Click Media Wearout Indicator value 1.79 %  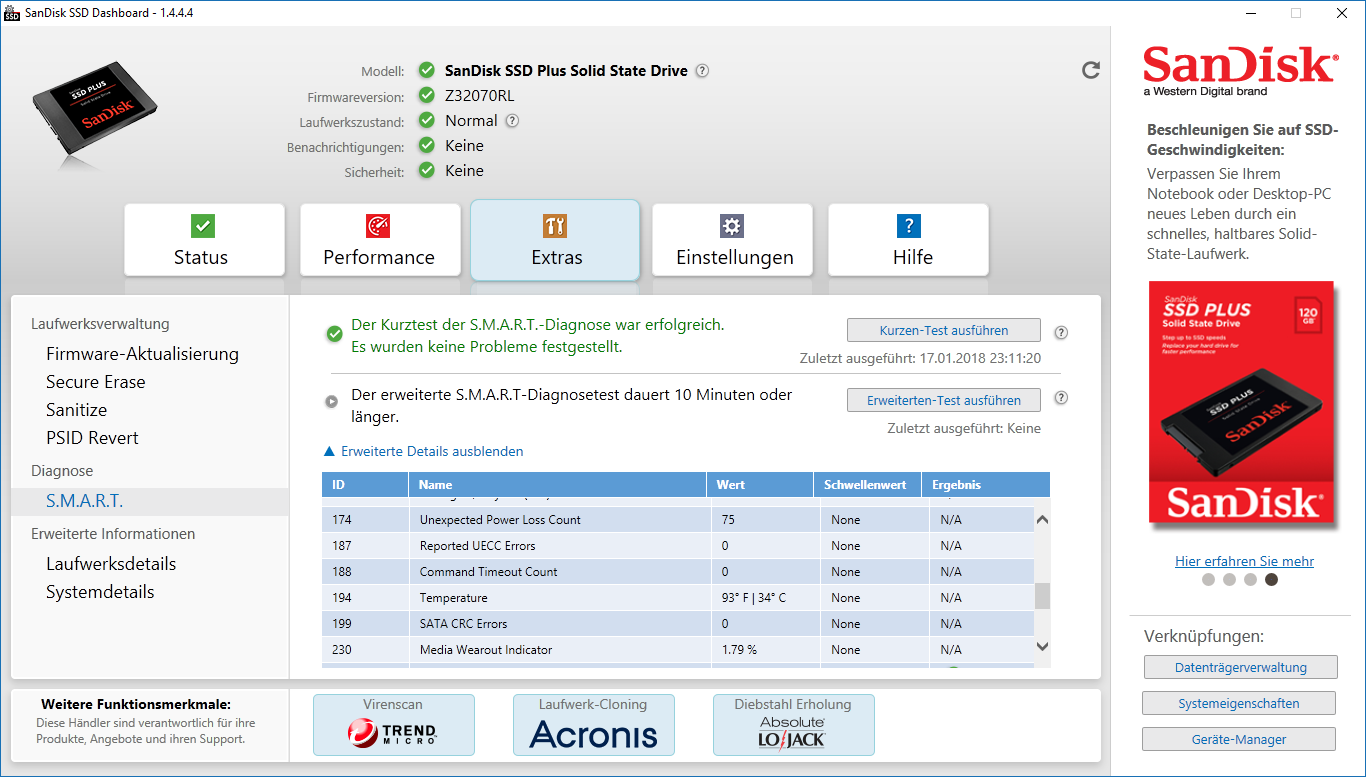pos(739,650)
